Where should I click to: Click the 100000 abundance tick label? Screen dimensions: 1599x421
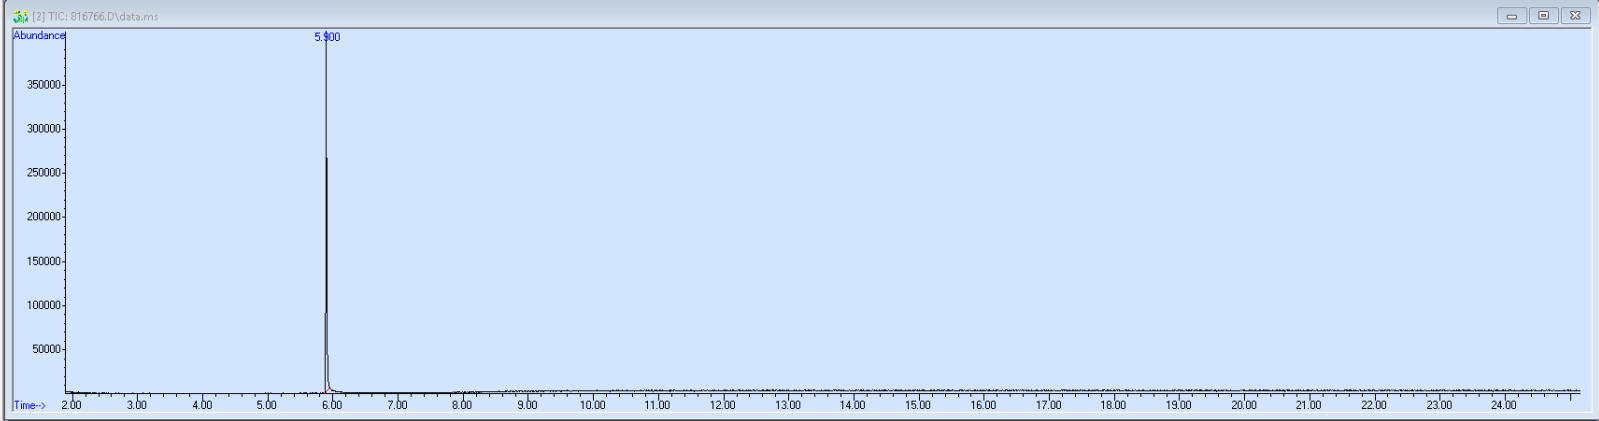[x=44, y=305]
